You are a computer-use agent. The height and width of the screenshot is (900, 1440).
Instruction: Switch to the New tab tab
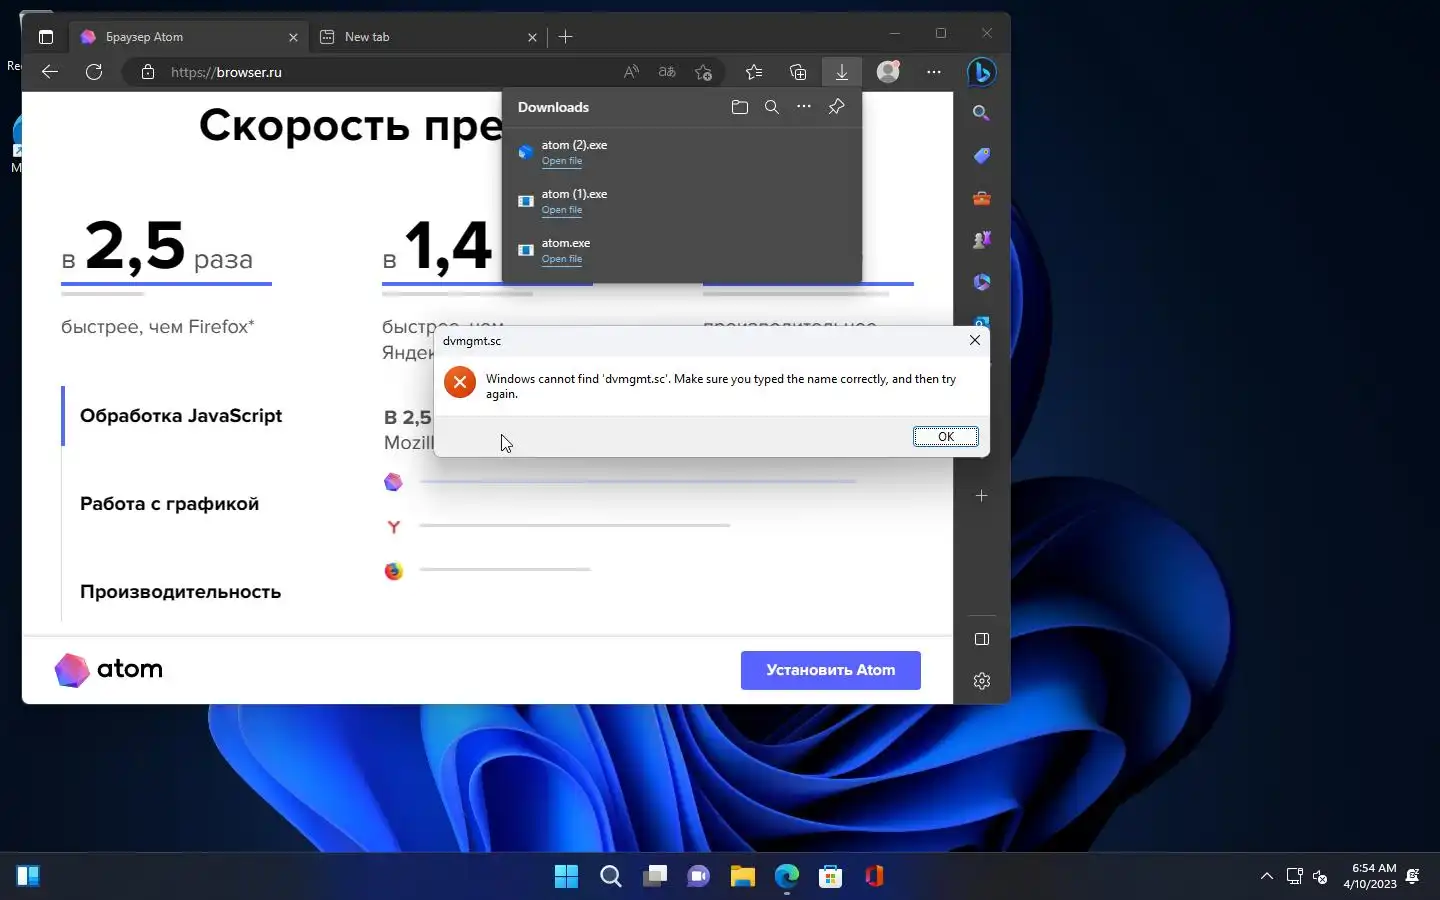coord(428,37)
